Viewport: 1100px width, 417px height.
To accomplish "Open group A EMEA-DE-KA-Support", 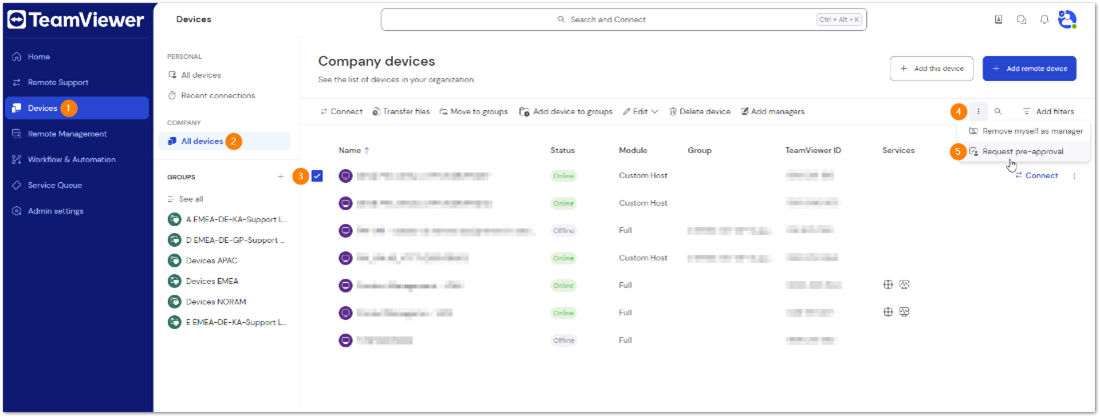I will pyautogui.click(x=227, y=219).
